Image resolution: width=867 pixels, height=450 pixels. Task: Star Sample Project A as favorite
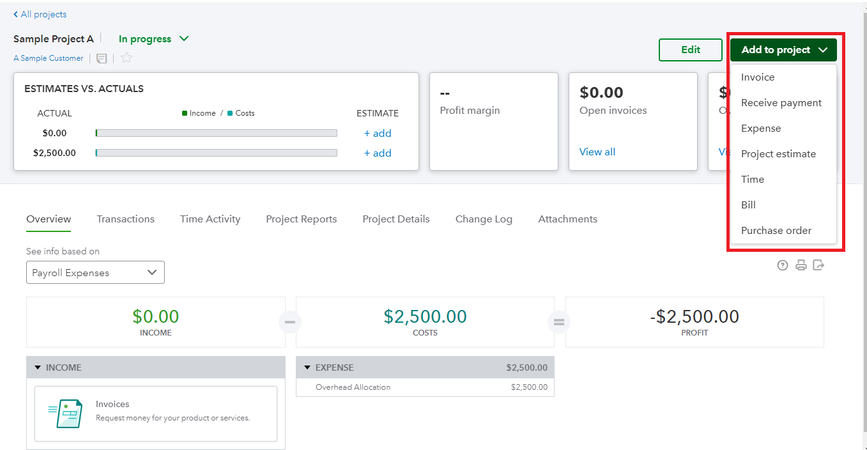tap(126, 58)
